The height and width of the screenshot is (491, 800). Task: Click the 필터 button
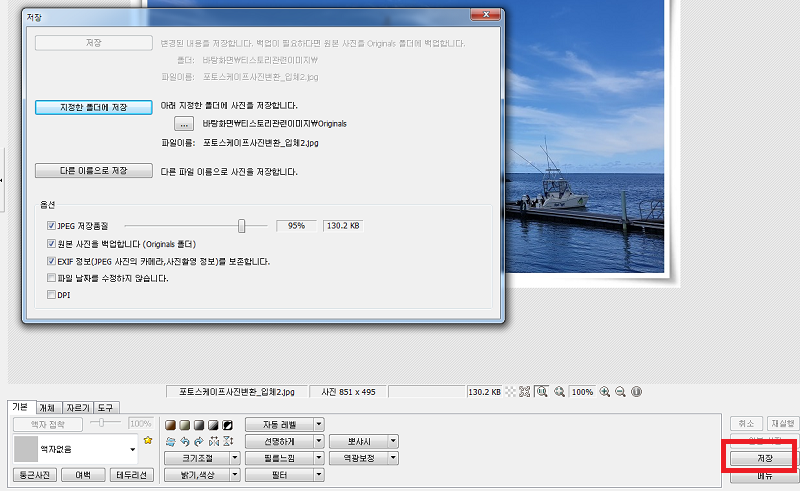point(280,475)
